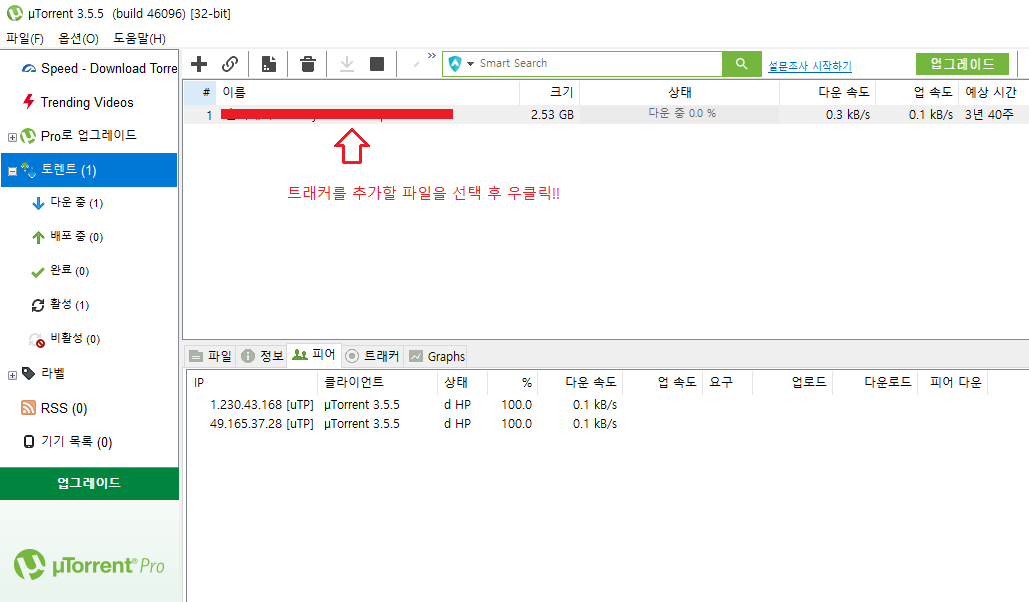Sort peers by 요구 column header
Viewport: 1029px width, 602px height.
(727, 382)
